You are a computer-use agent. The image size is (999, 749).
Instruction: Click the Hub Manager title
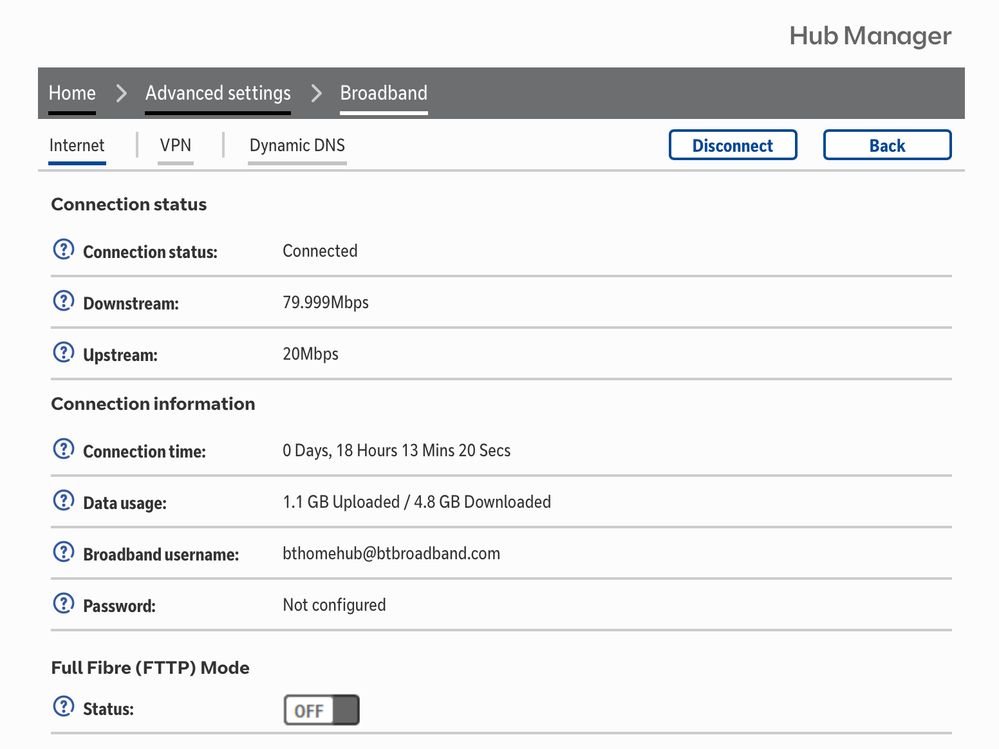[869, 36]
